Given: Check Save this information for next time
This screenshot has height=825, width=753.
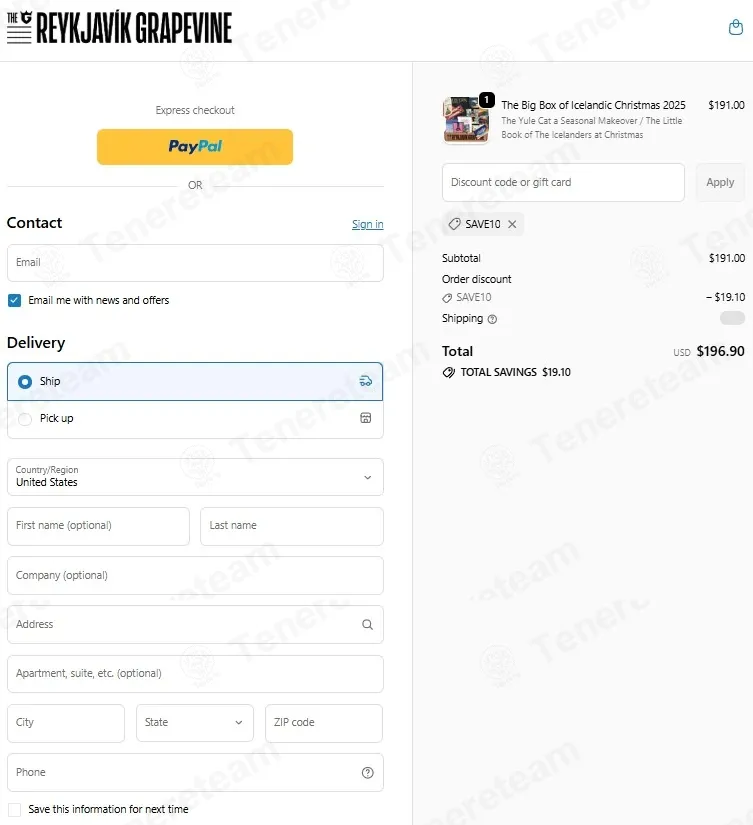Looking at the screenshot, I should (14, 809).
